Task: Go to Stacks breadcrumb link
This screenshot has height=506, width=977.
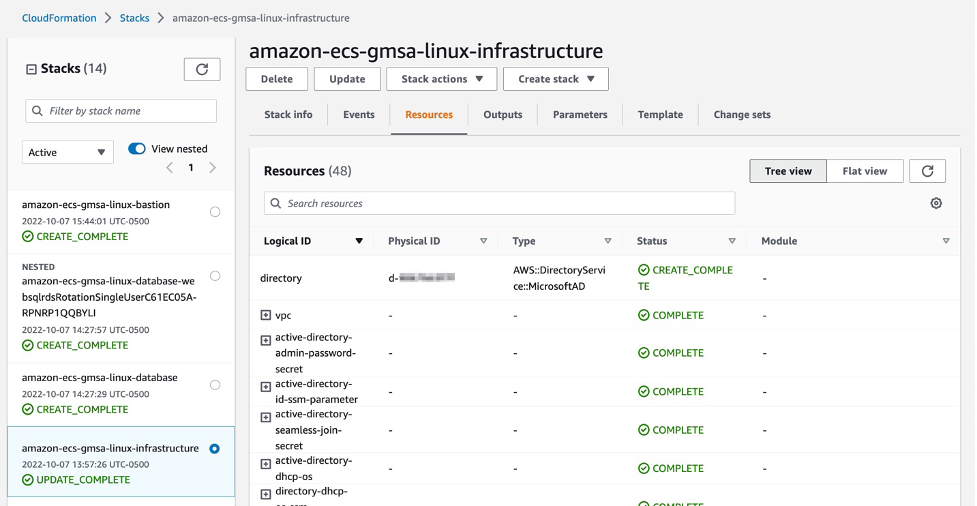Action: pyautogui.click(x=135, y=18)
